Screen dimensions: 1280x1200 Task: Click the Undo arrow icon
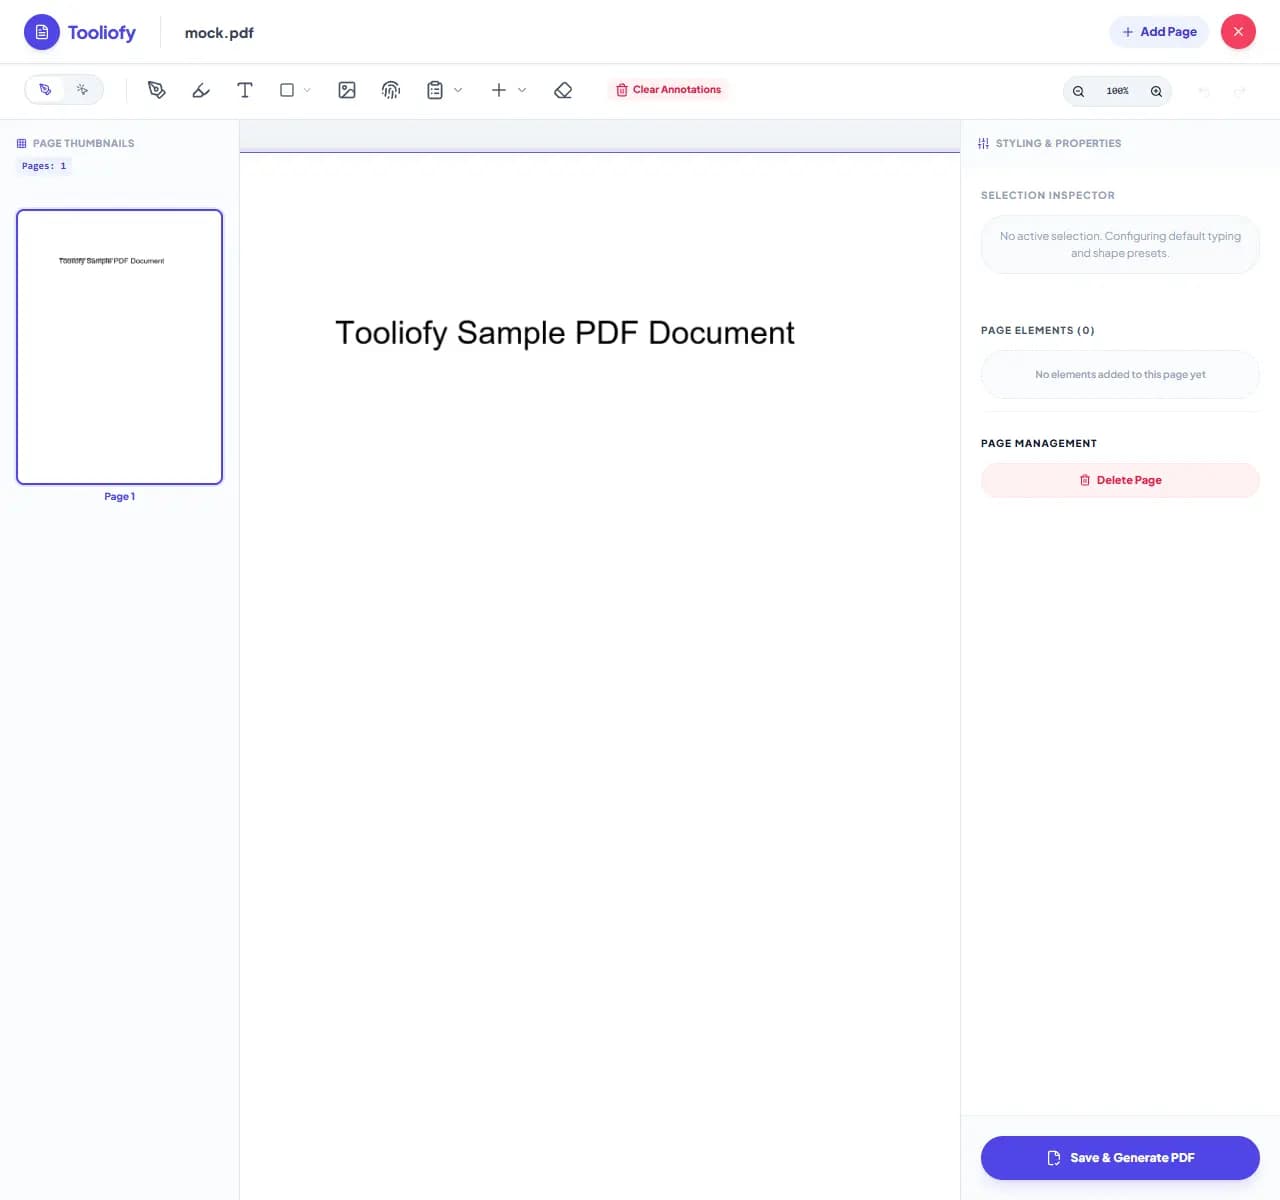pos(1204,92)
